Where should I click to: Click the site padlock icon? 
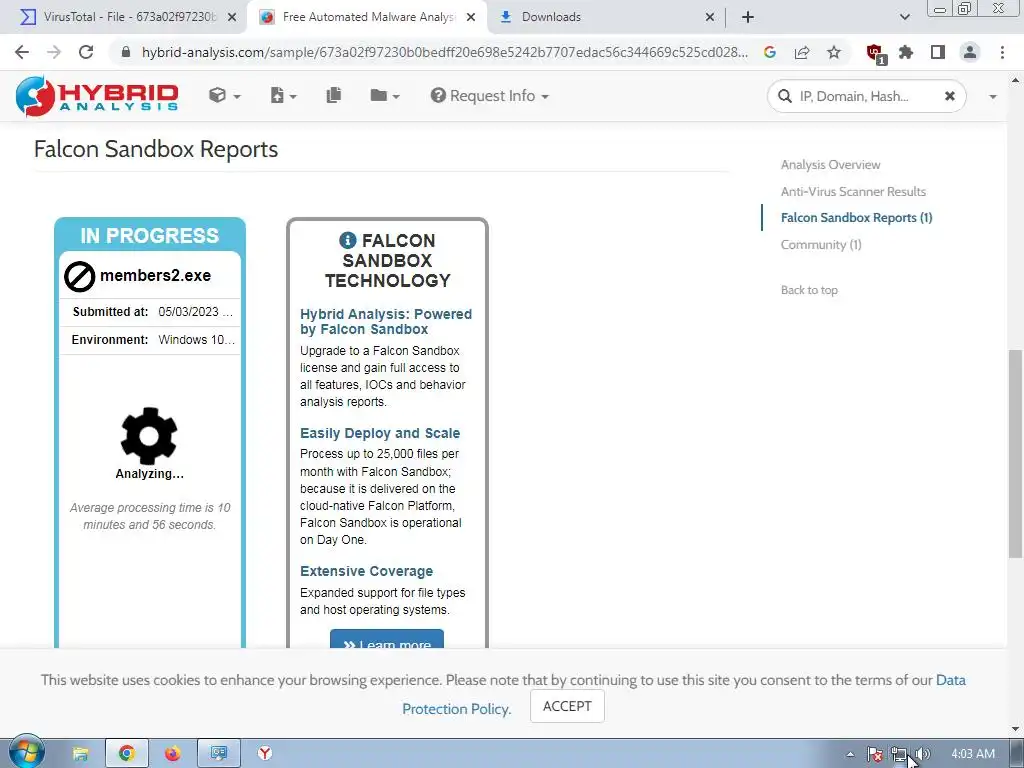(126, 52)
